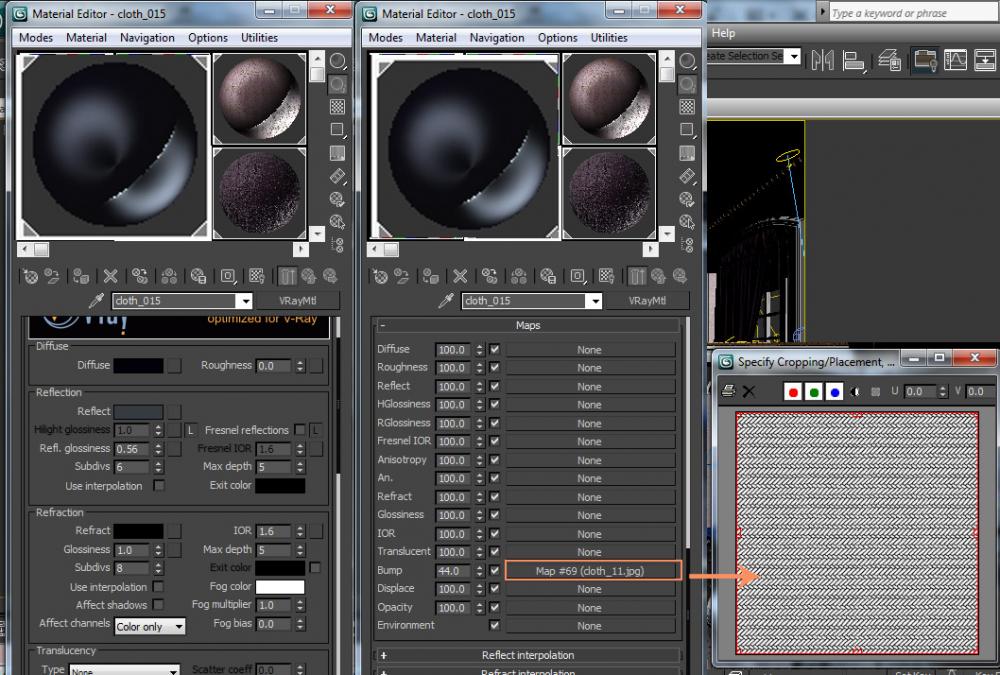Expand Reflect interpolation rollout
The width and height of the screenshot is (1000, 675).
(x=528, y=656)
